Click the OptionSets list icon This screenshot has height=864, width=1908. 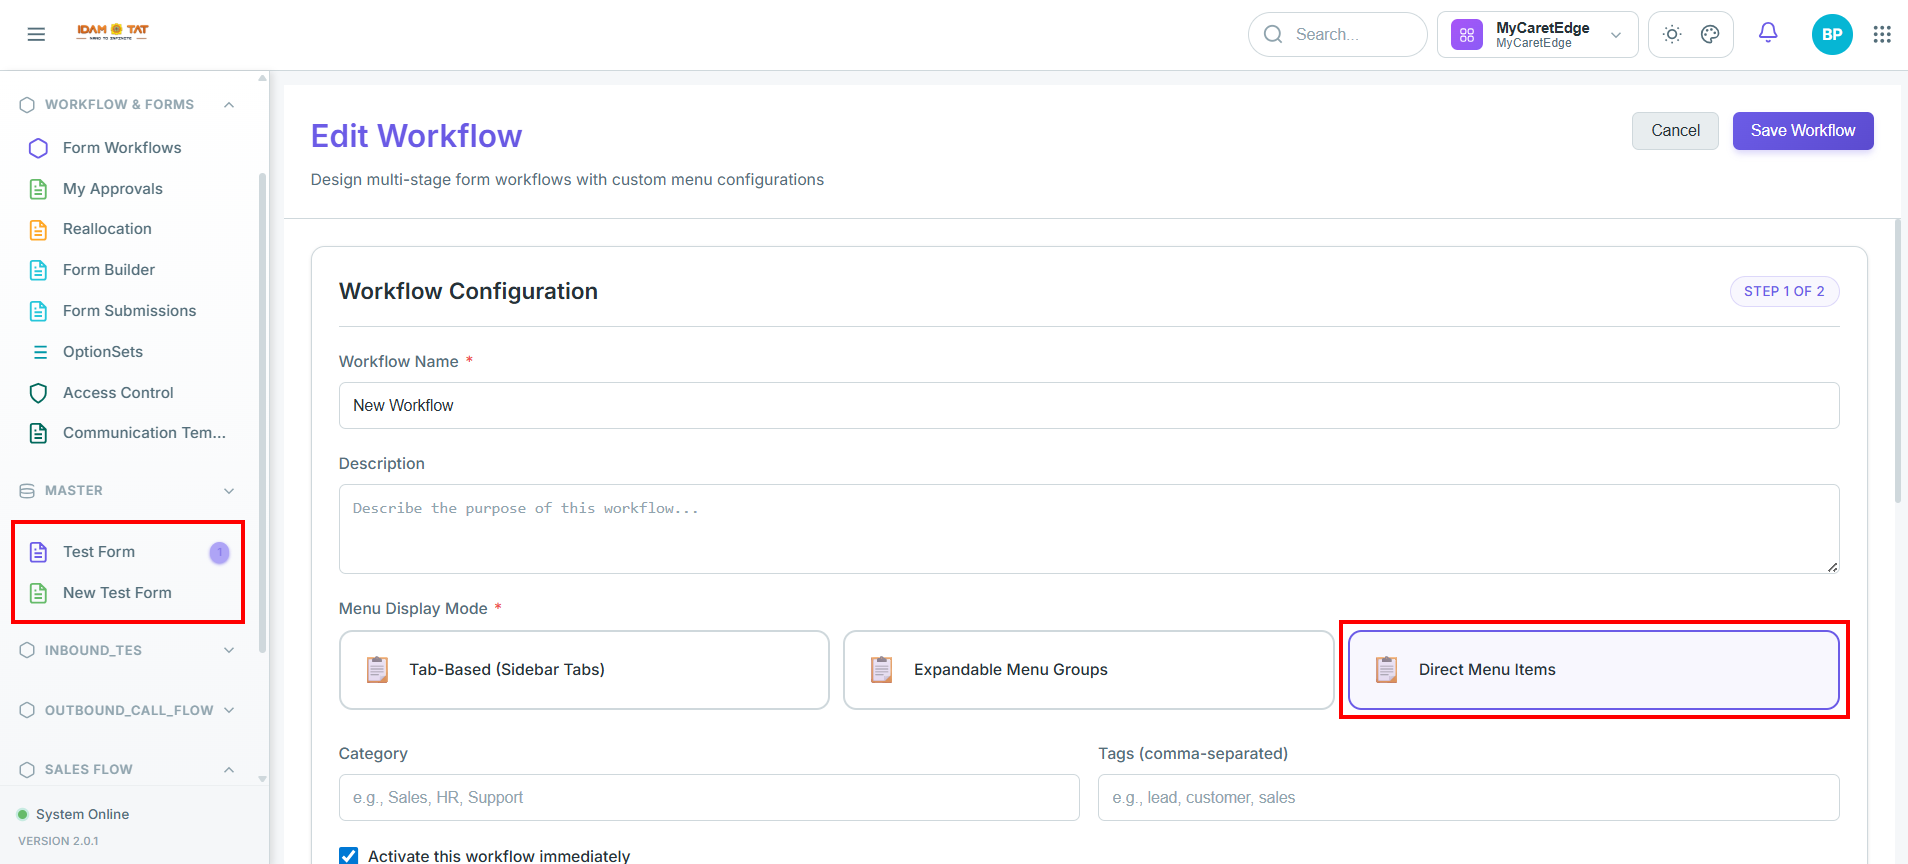click(40, 352)
